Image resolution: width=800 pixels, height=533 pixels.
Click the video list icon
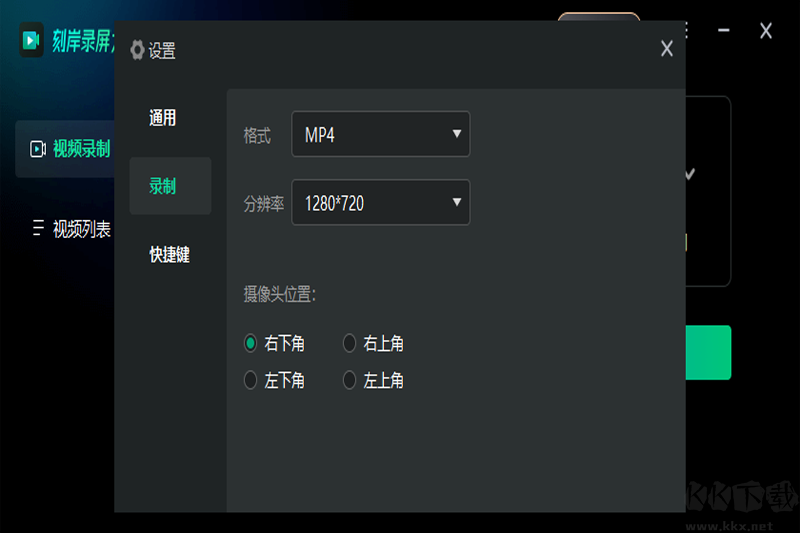tap(38, 227)
